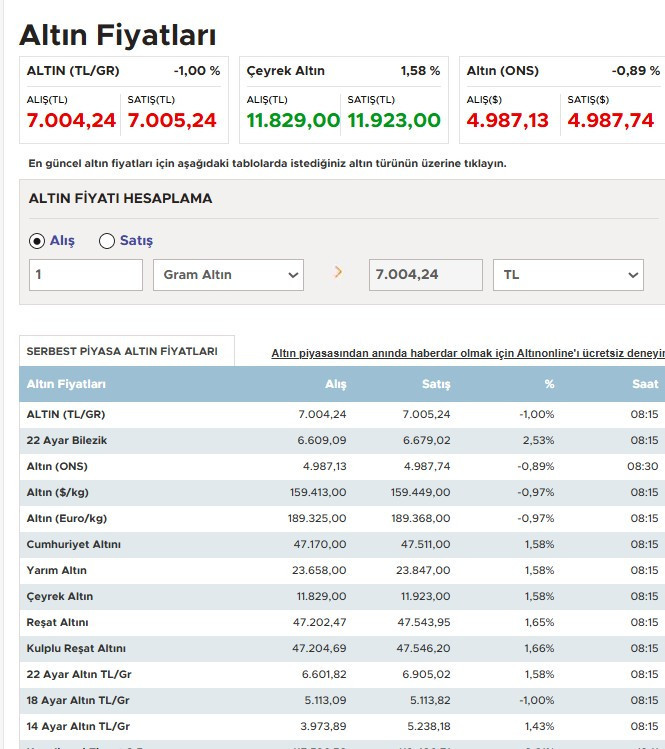Click Kulplu Reşat Altını row
Screen dimensions: 665x749
pyautogui.click(x=76, y=648)
